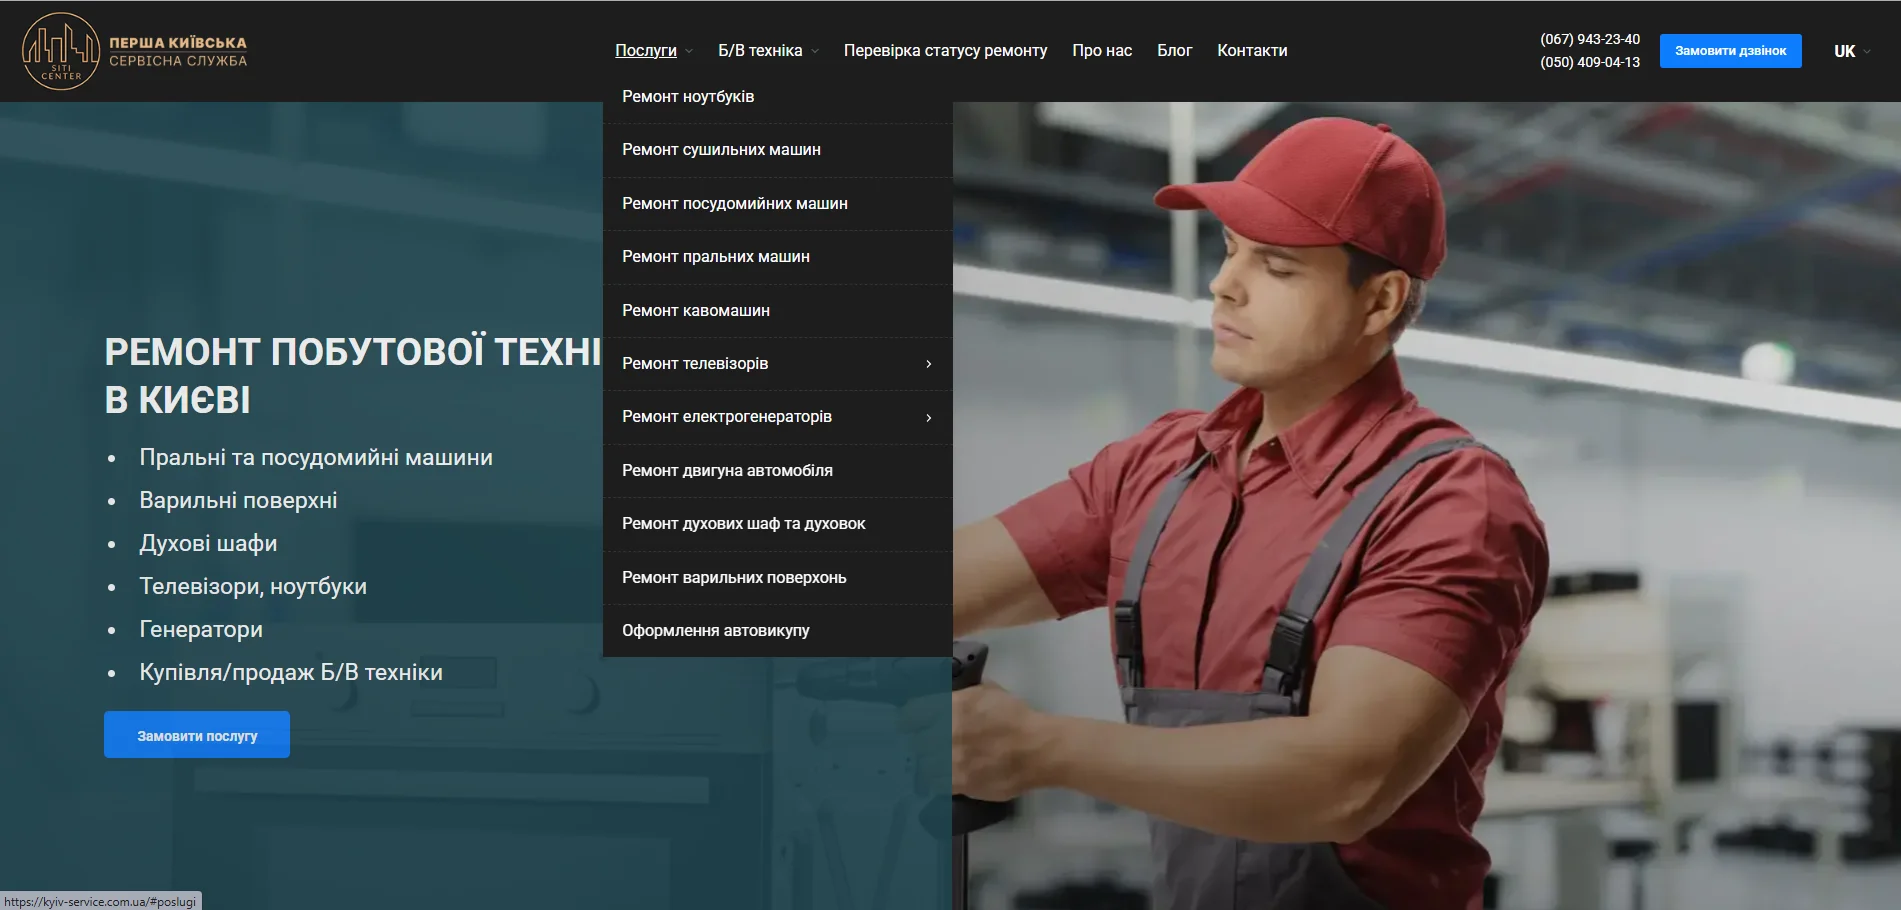The width and height of the screenshot is (1901, 910).
Task: Open Ремонт духових шаф та духовок
Action: [743, 524]
